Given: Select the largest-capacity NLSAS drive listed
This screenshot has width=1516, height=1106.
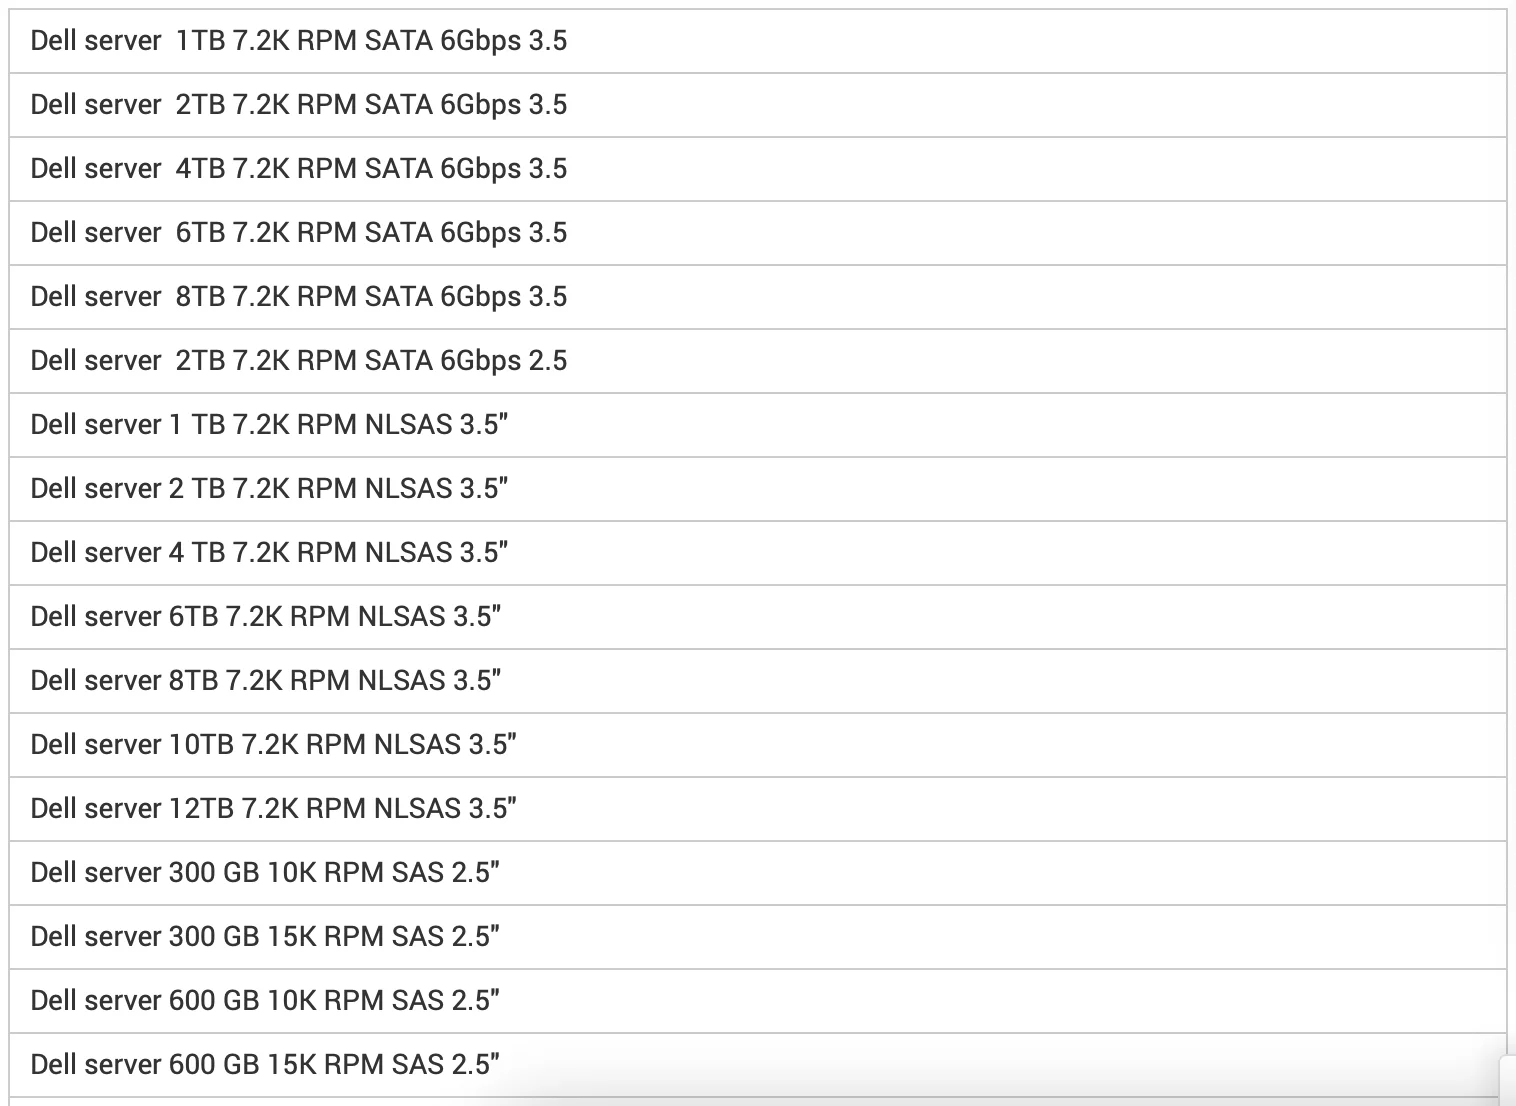Looking at the screenshot, I should 273,809.
